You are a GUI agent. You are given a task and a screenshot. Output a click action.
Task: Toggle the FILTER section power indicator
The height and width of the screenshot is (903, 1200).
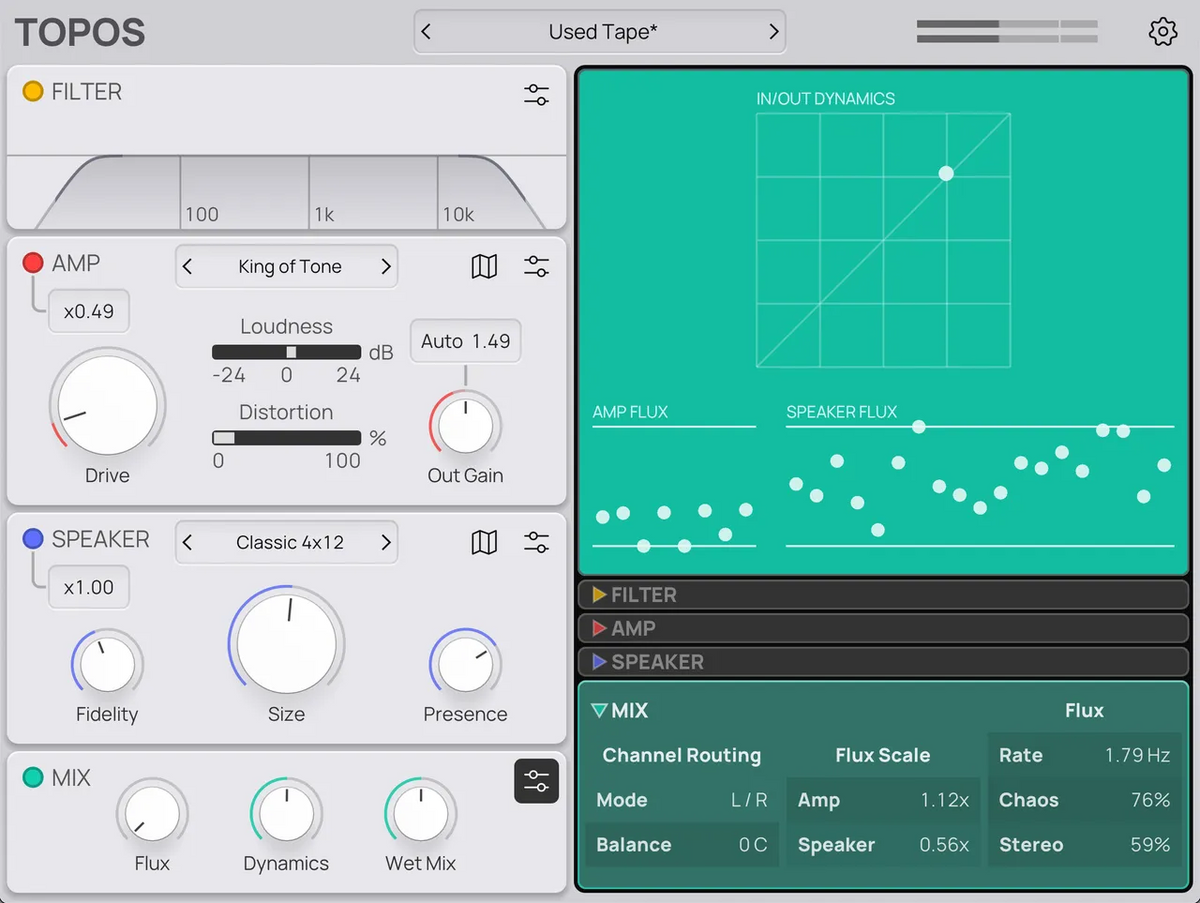(x=33, y=92)
